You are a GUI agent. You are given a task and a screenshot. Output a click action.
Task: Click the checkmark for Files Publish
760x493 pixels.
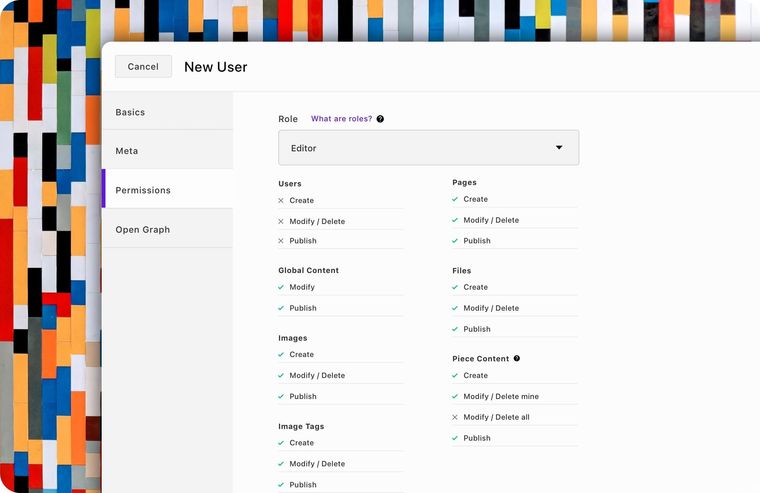[x=455, y=329]
